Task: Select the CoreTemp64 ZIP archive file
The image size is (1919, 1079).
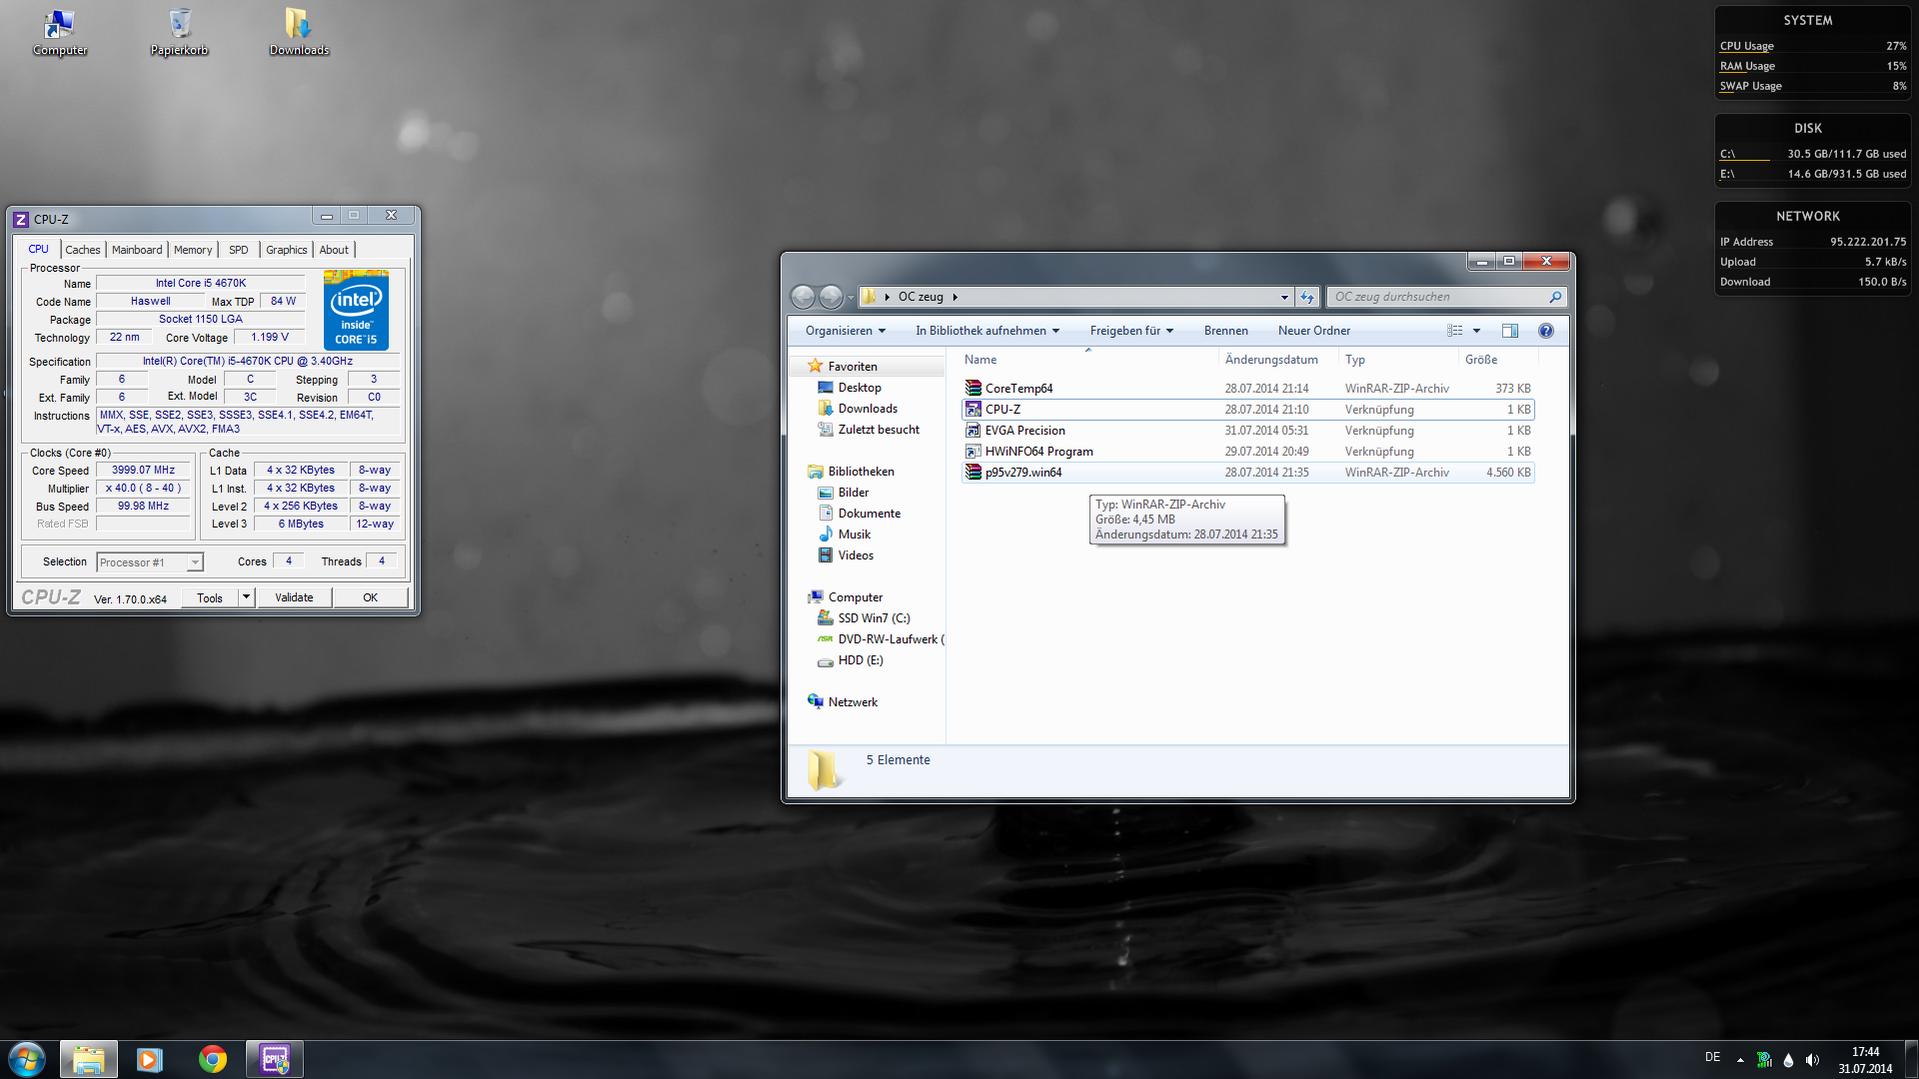Action: click(1247, 388)
